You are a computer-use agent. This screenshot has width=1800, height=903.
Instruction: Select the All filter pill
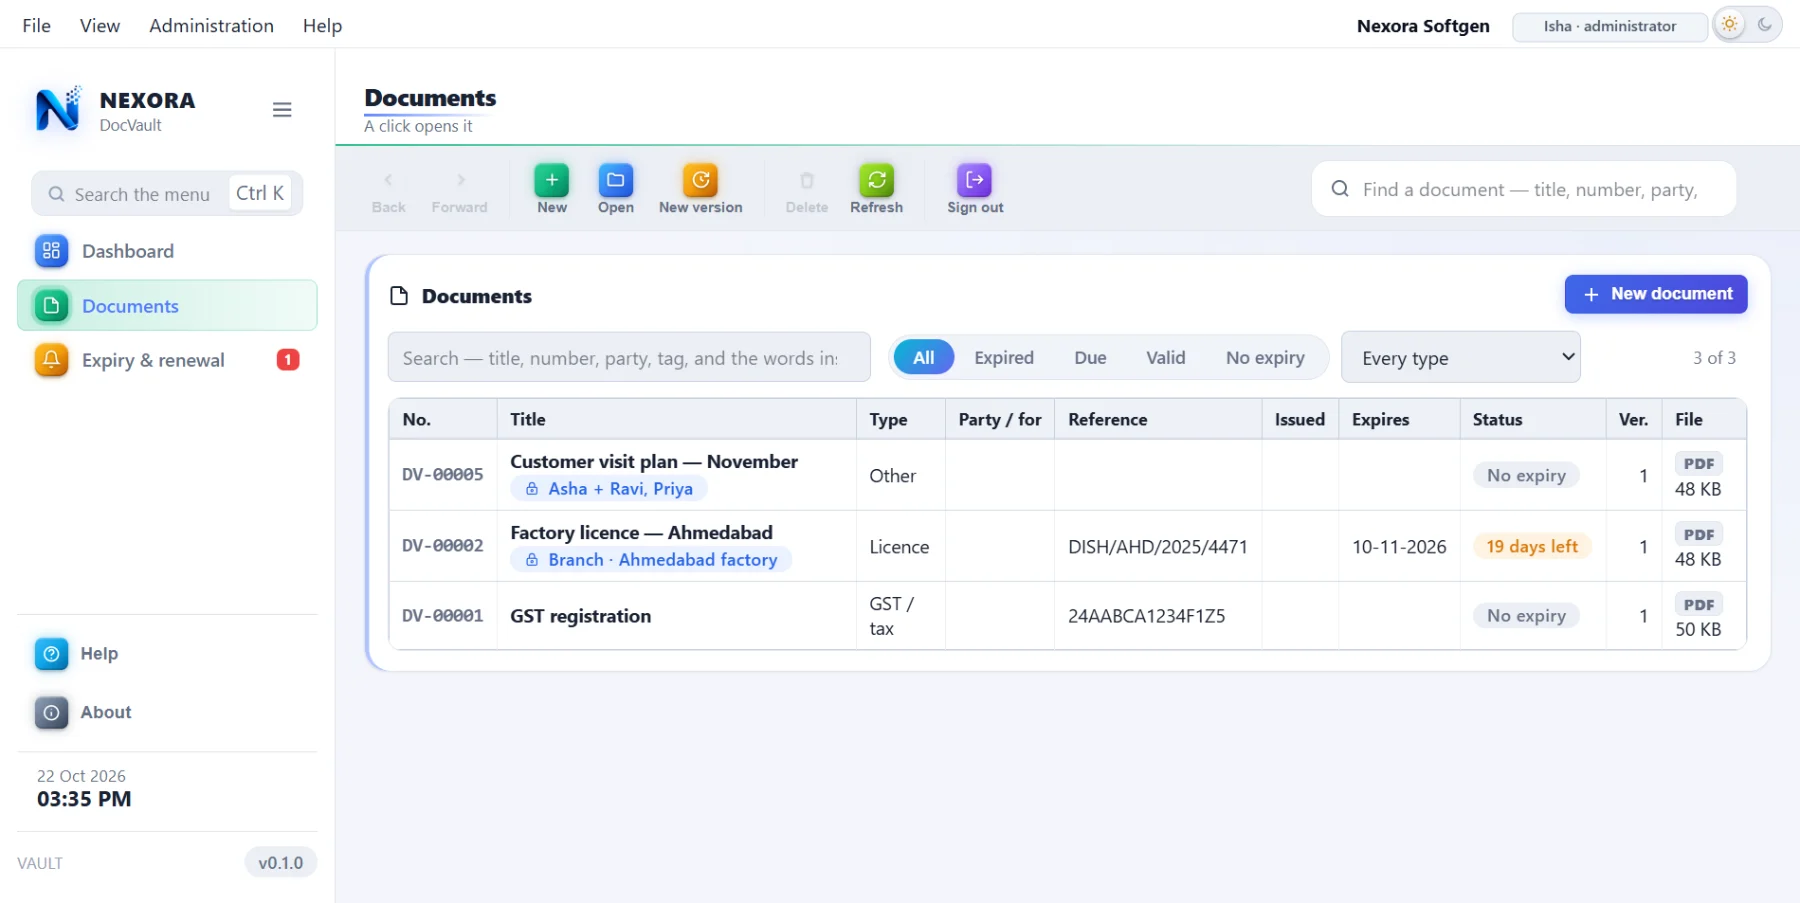[923, 357]
